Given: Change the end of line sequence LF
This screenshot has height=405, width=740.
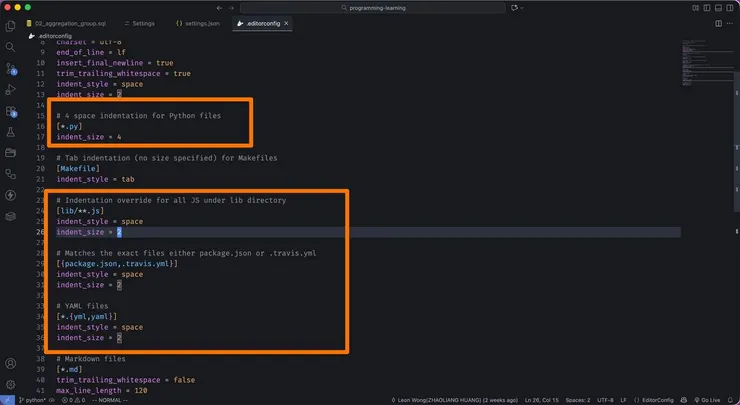Looking at the screenshot, I should [623, 400].
